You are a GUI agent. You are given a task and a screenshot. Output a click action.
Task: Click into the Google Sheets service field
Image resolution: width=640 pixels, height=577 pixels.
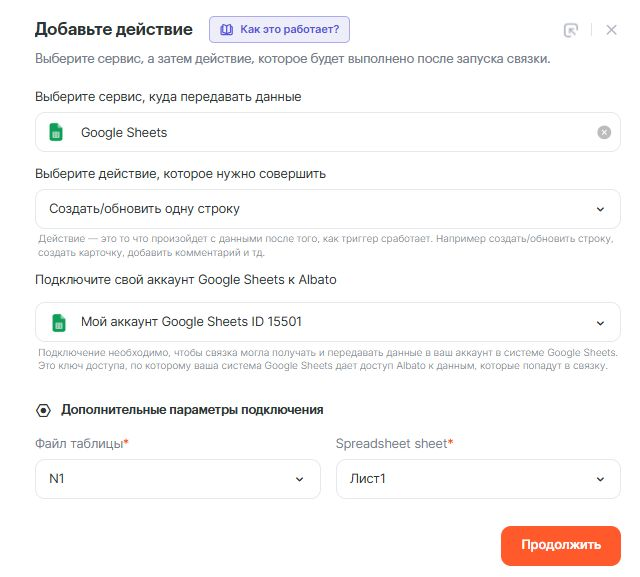[330, 132]
